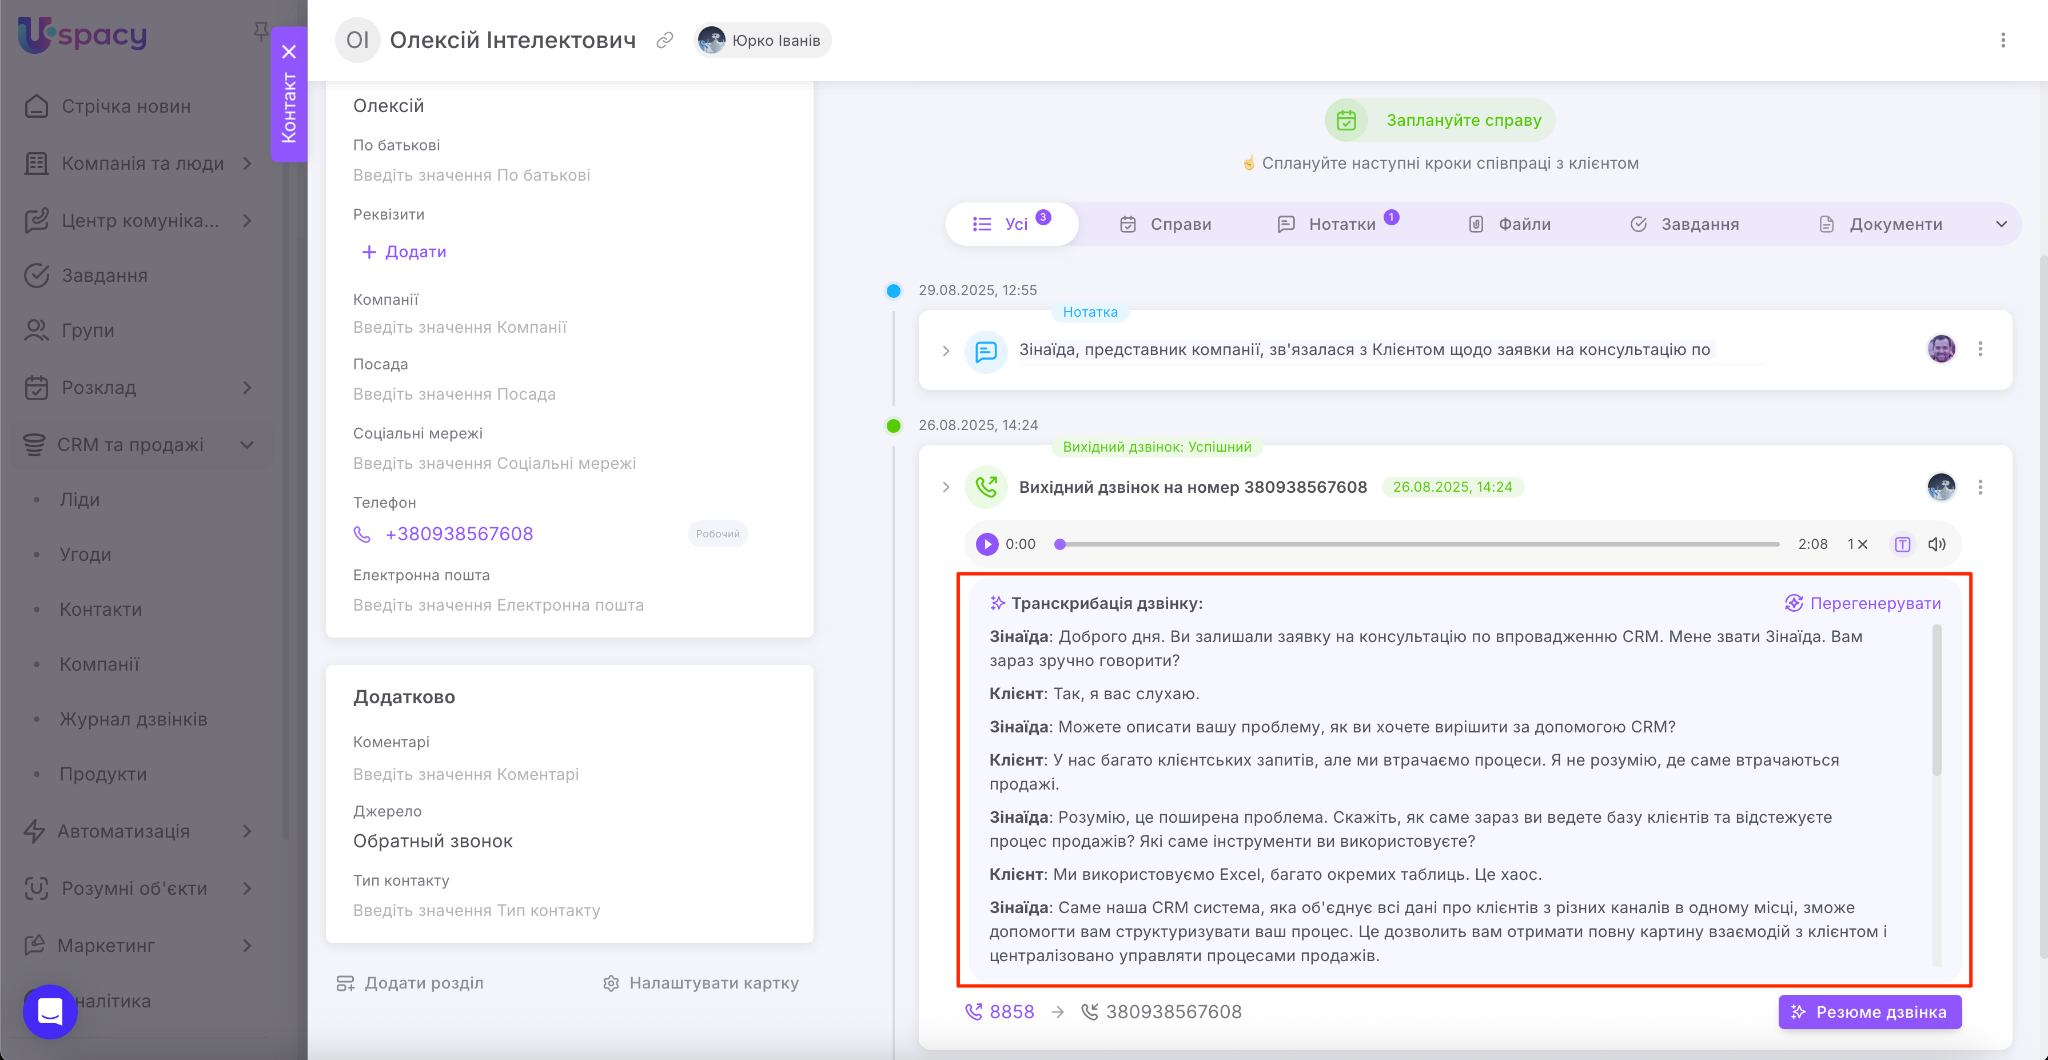Open three-dot menu at top right
Screen dimensions: 2048x1060
click(x=2002, y=40)
